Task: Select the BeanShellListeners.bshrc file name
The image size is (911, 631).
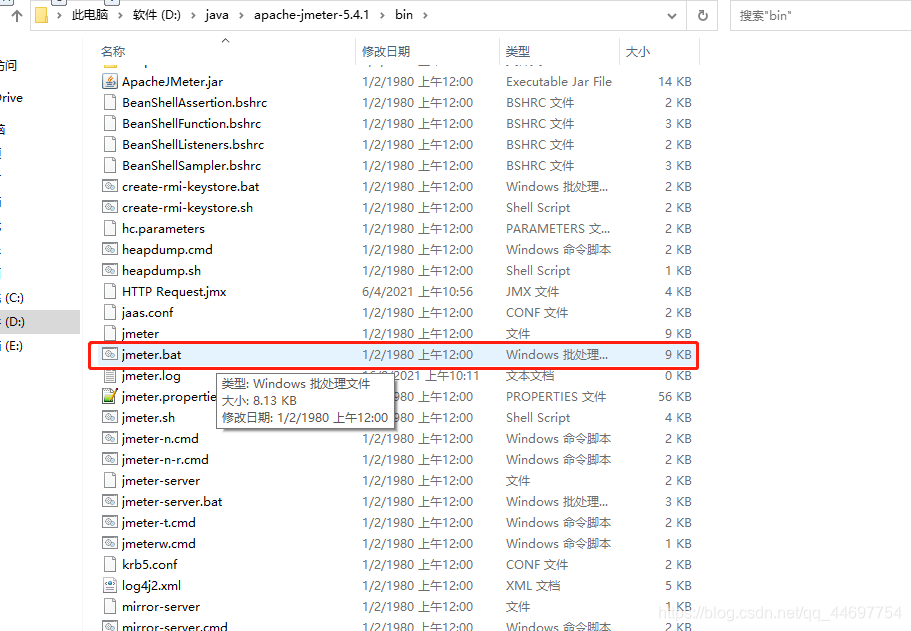Action: [x=193, y=145]
